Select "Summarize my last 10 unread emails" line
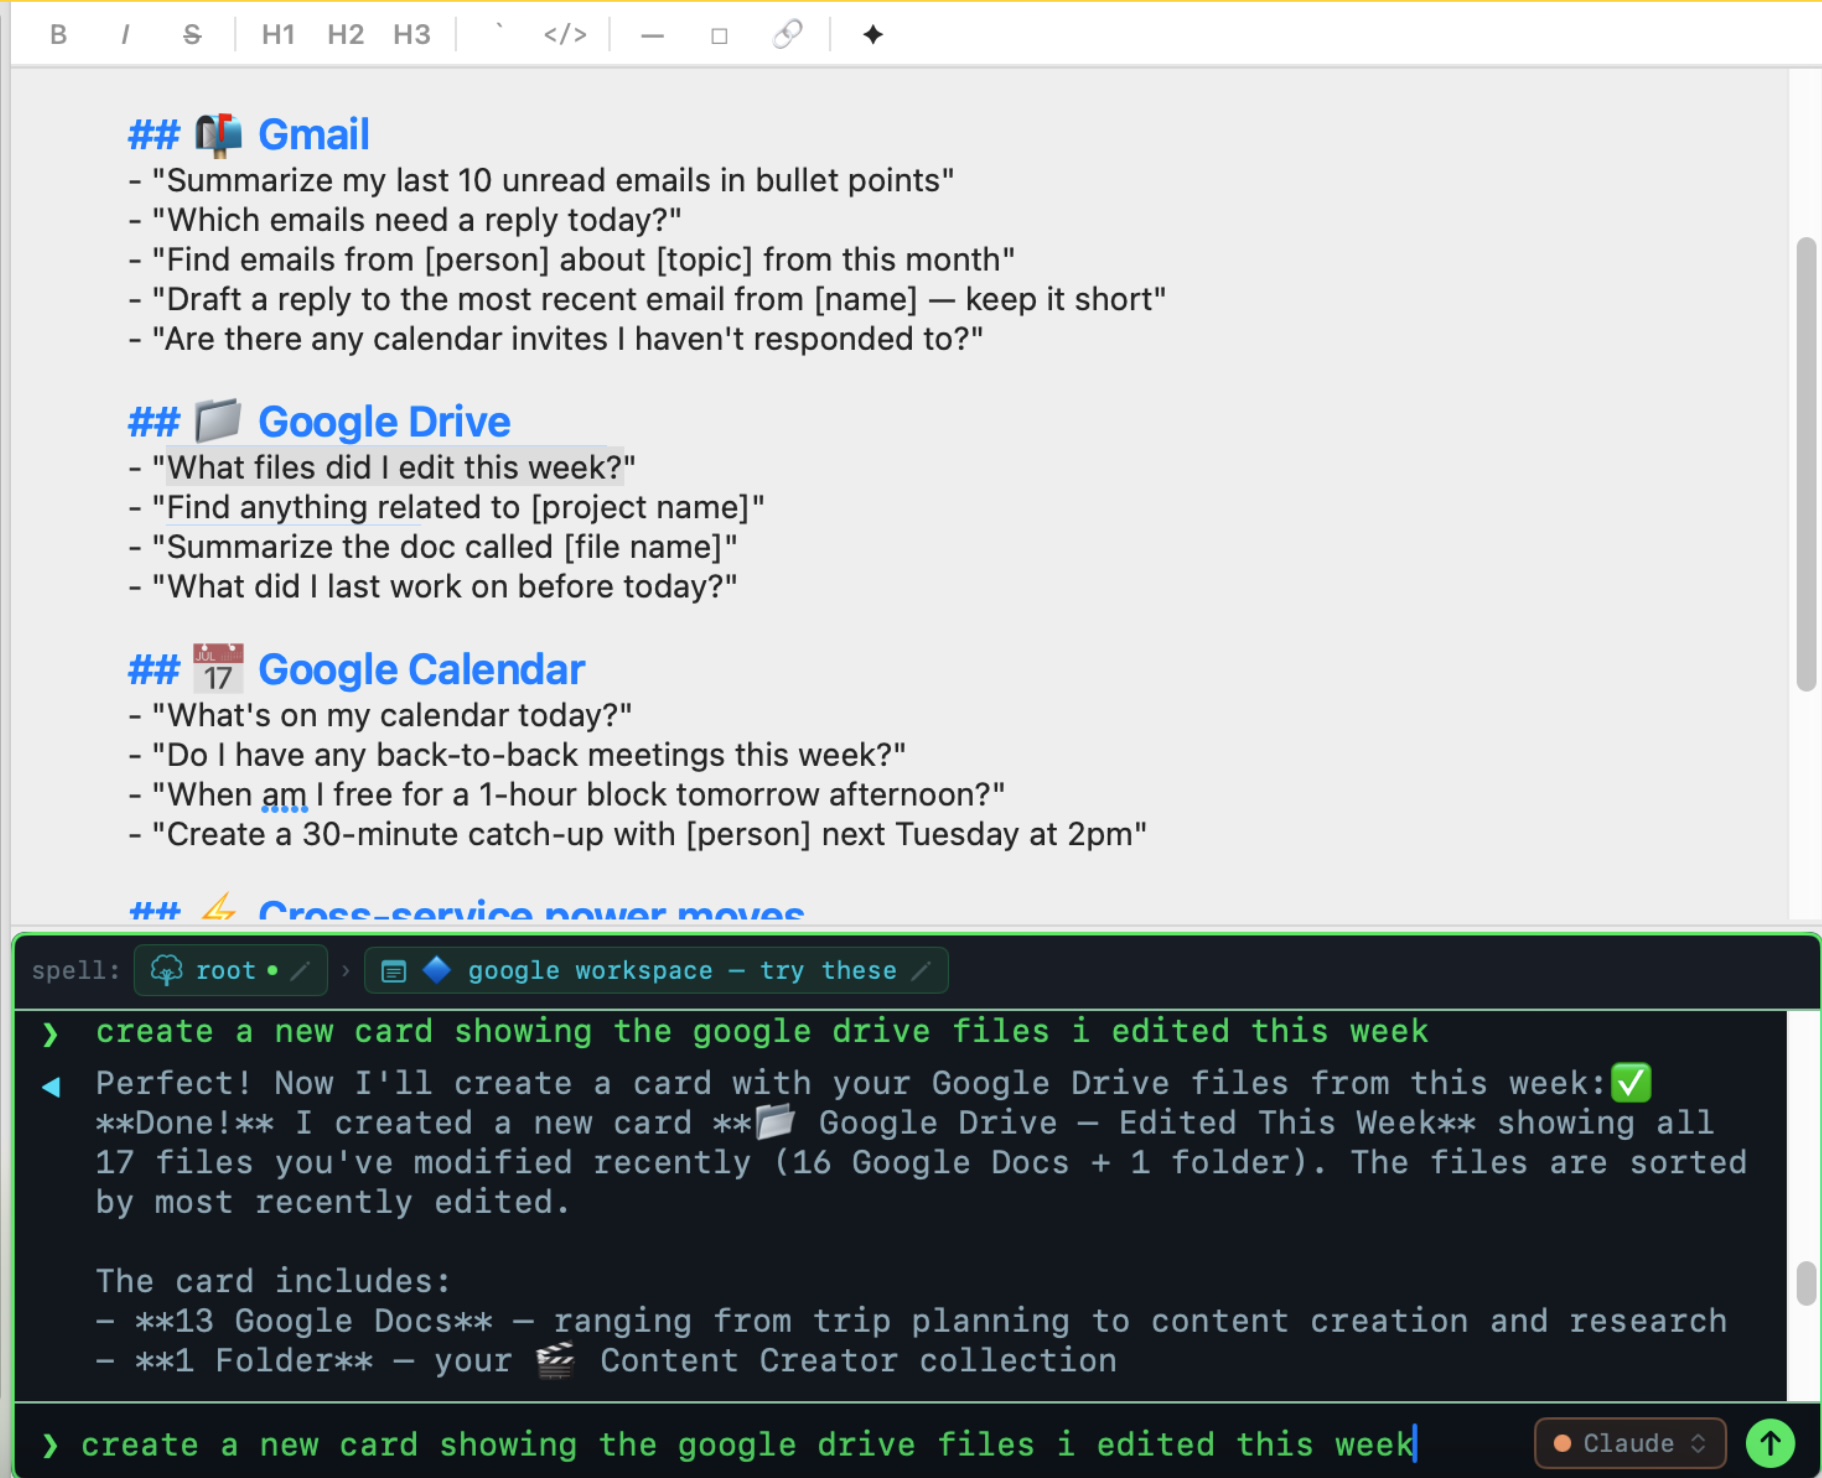 pos(541,180)
